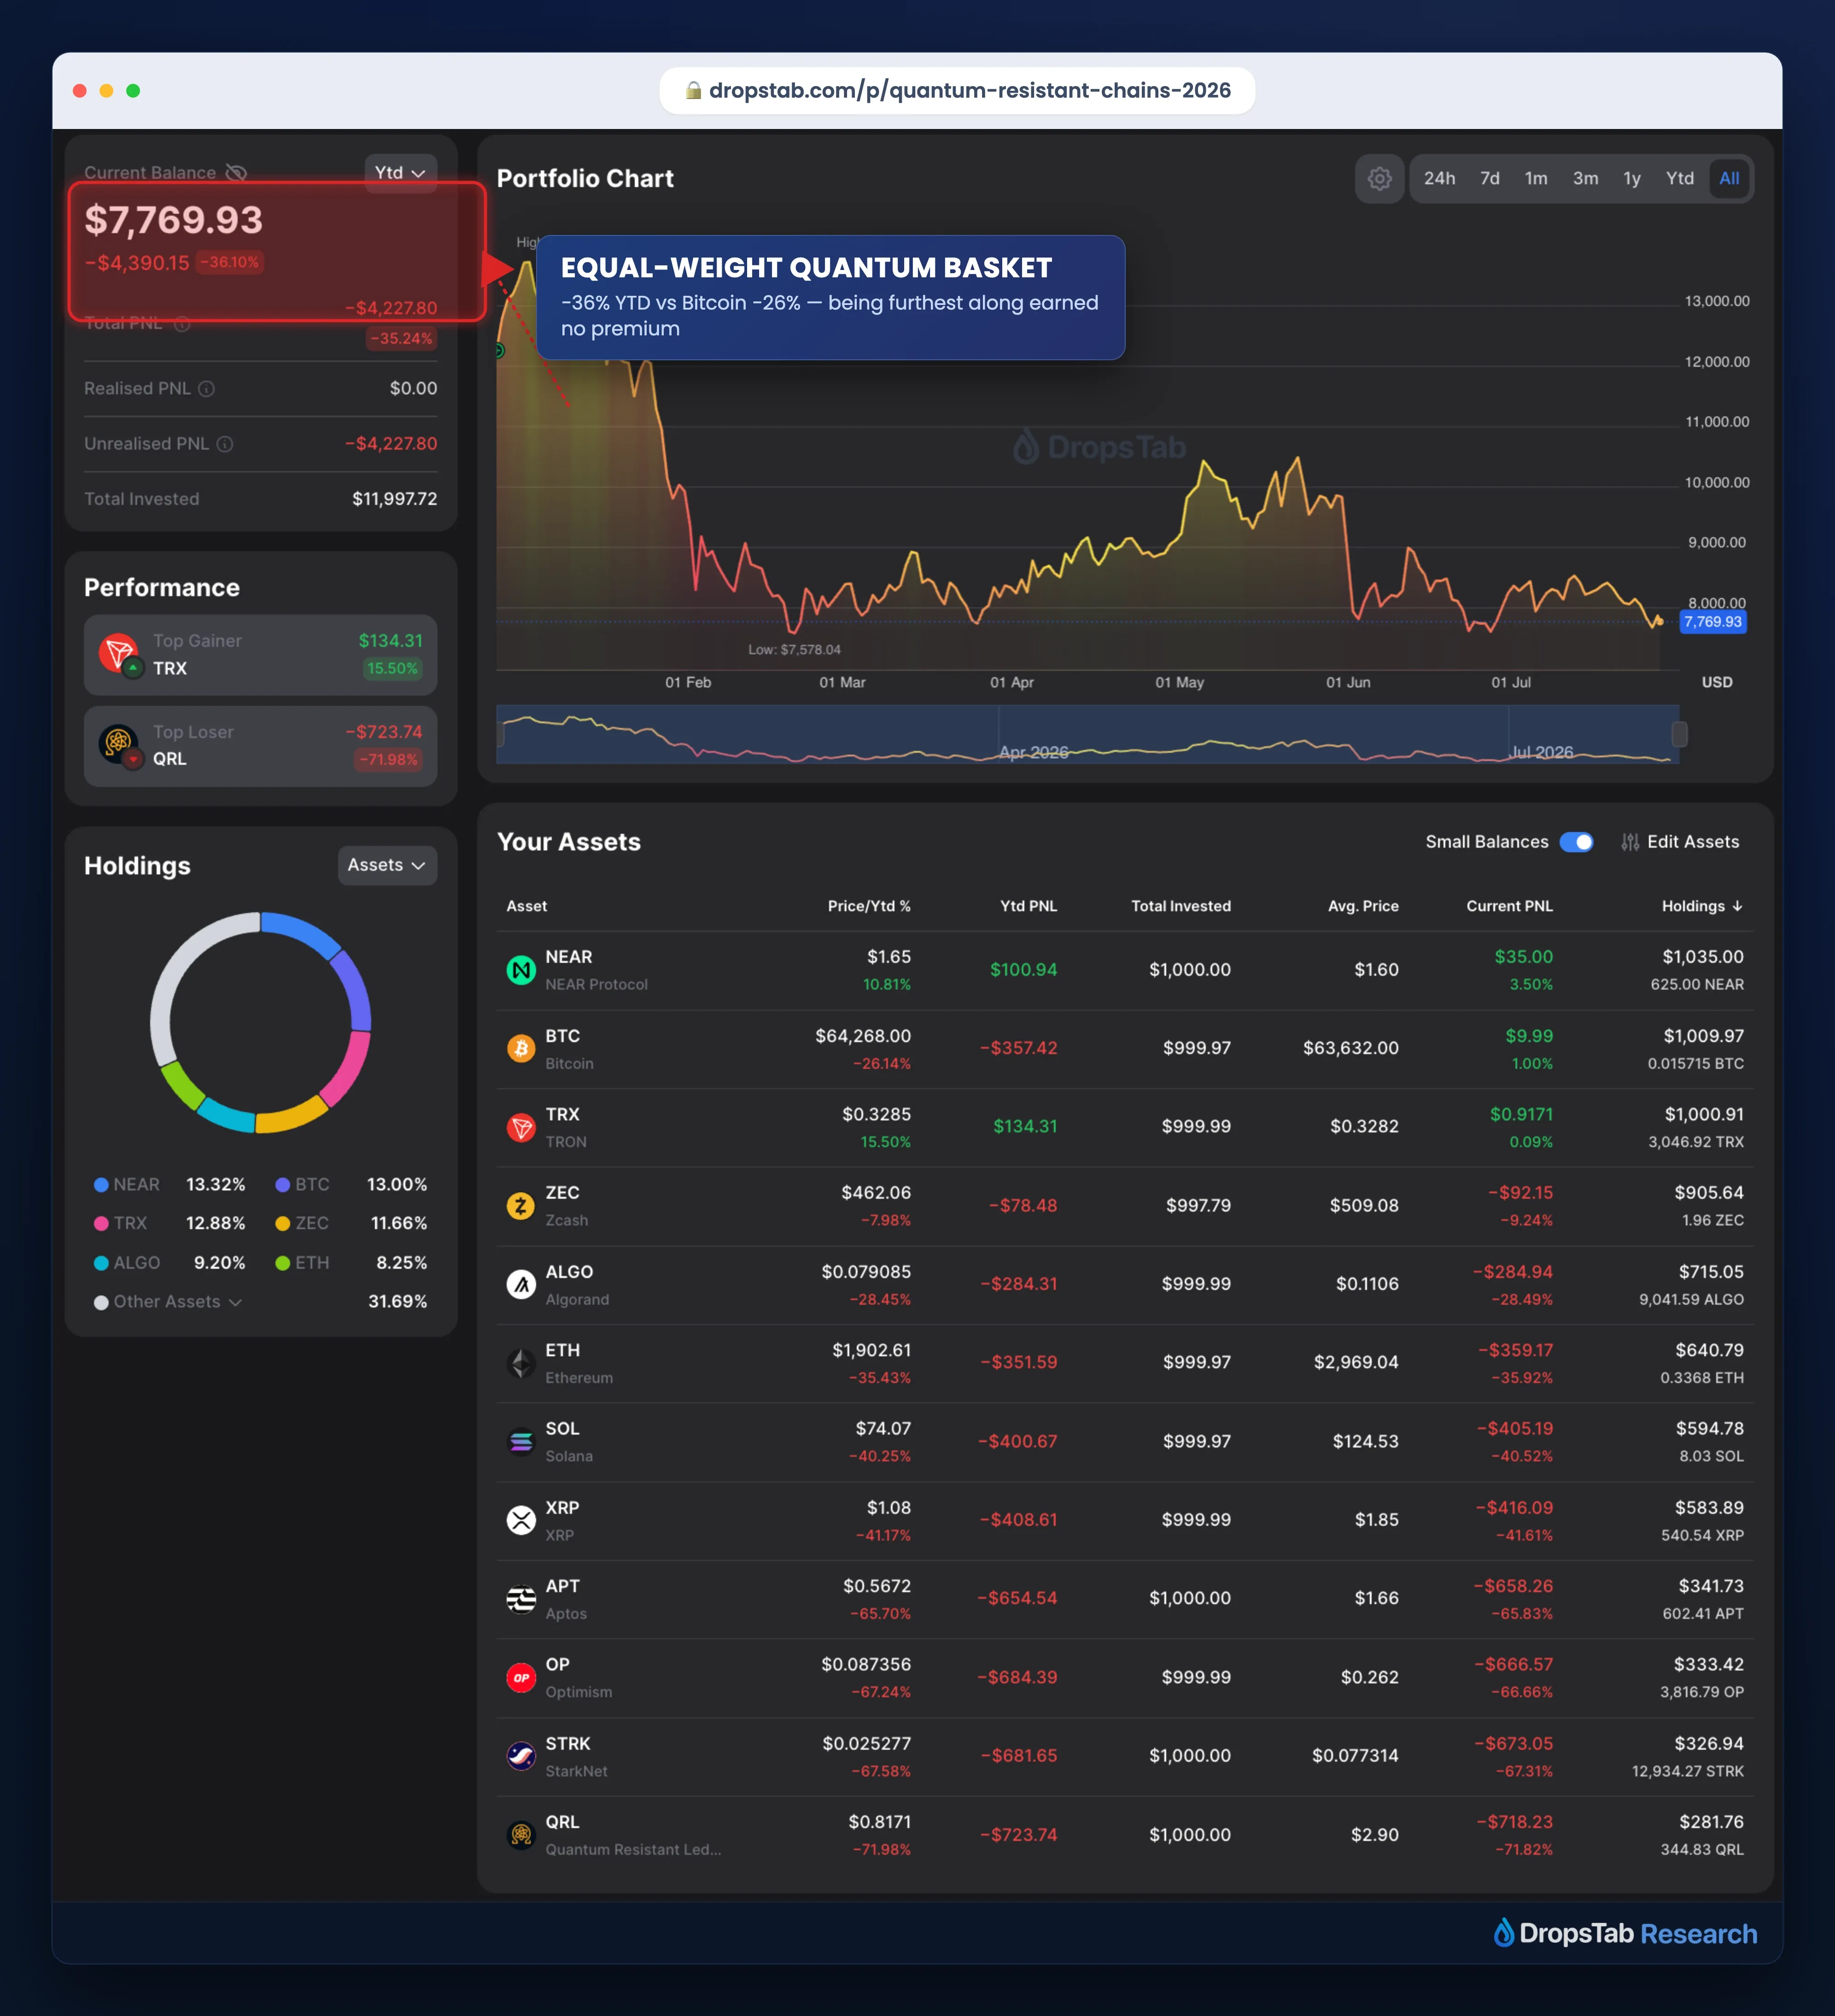Click the QRL coin icon in assets table
Image resolution: width=1835 pixels, height=2016 pixels.
click(521, 1835)
